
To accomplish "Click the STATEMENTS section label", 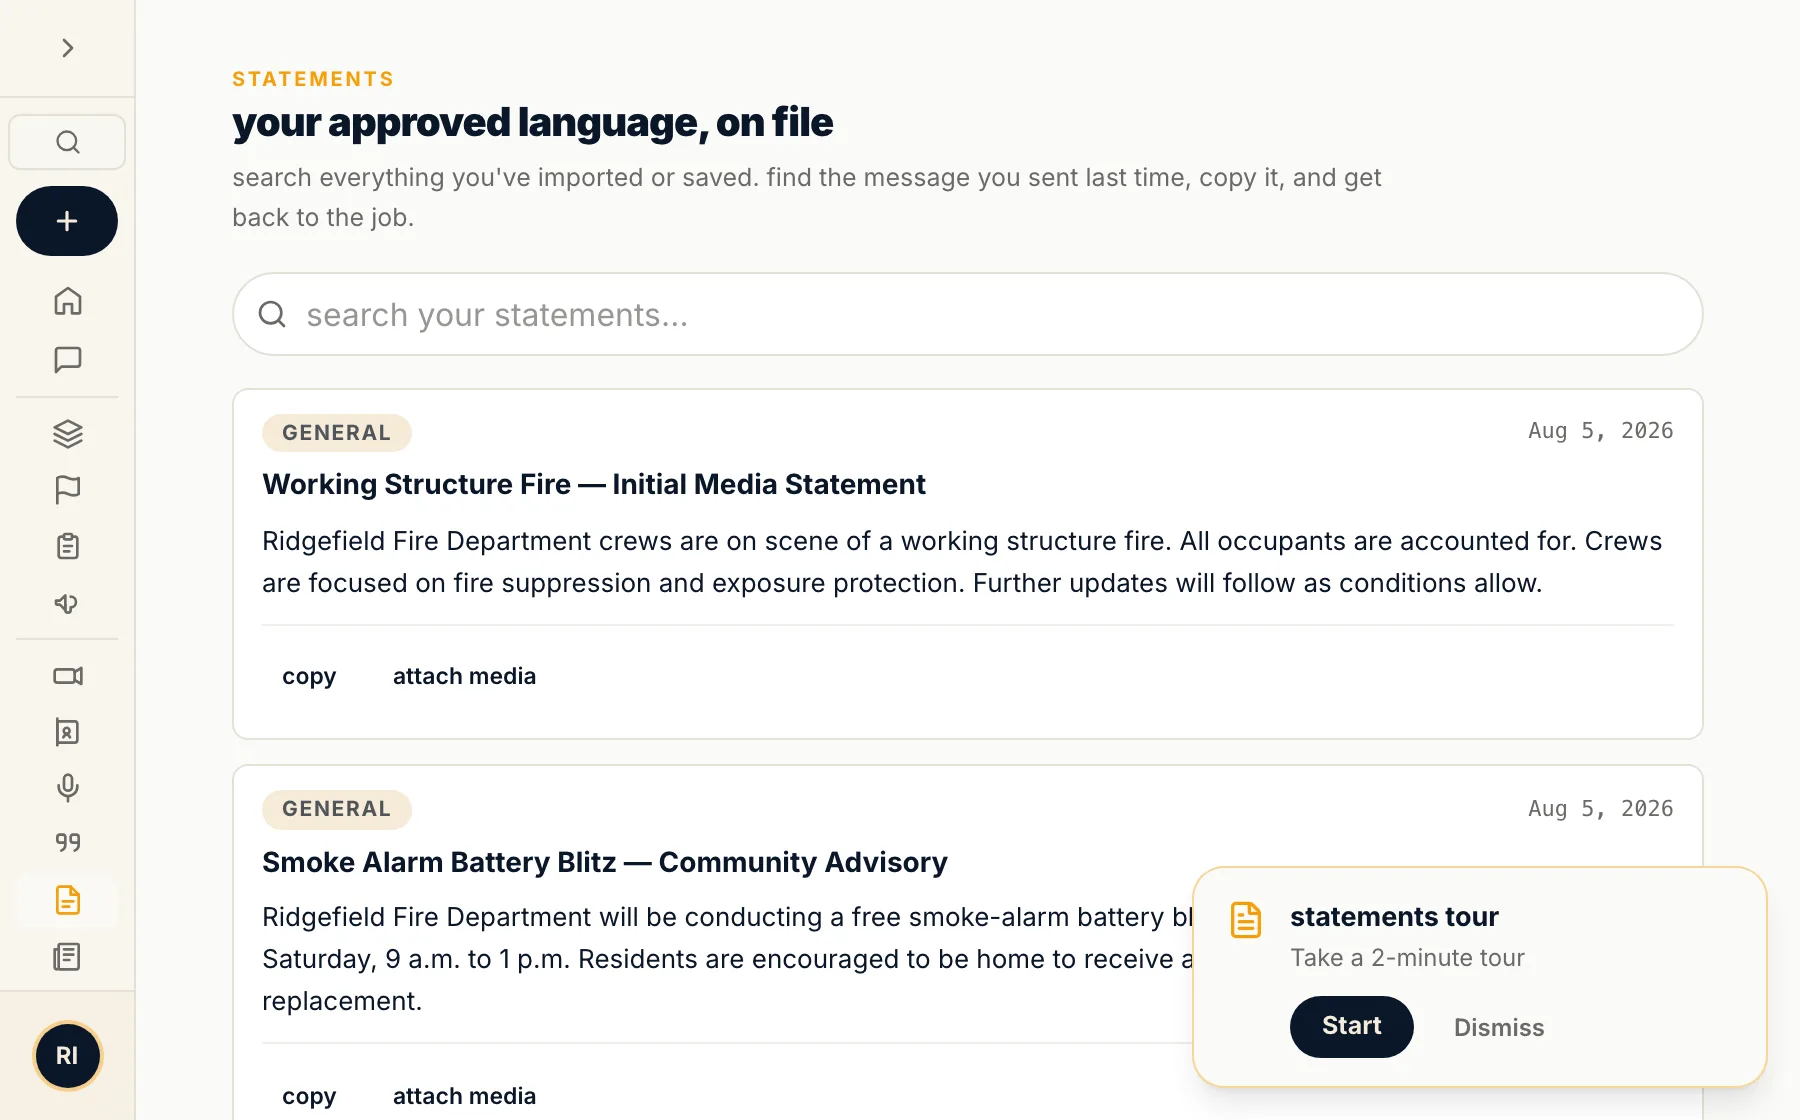I will (x=313, y=79).
